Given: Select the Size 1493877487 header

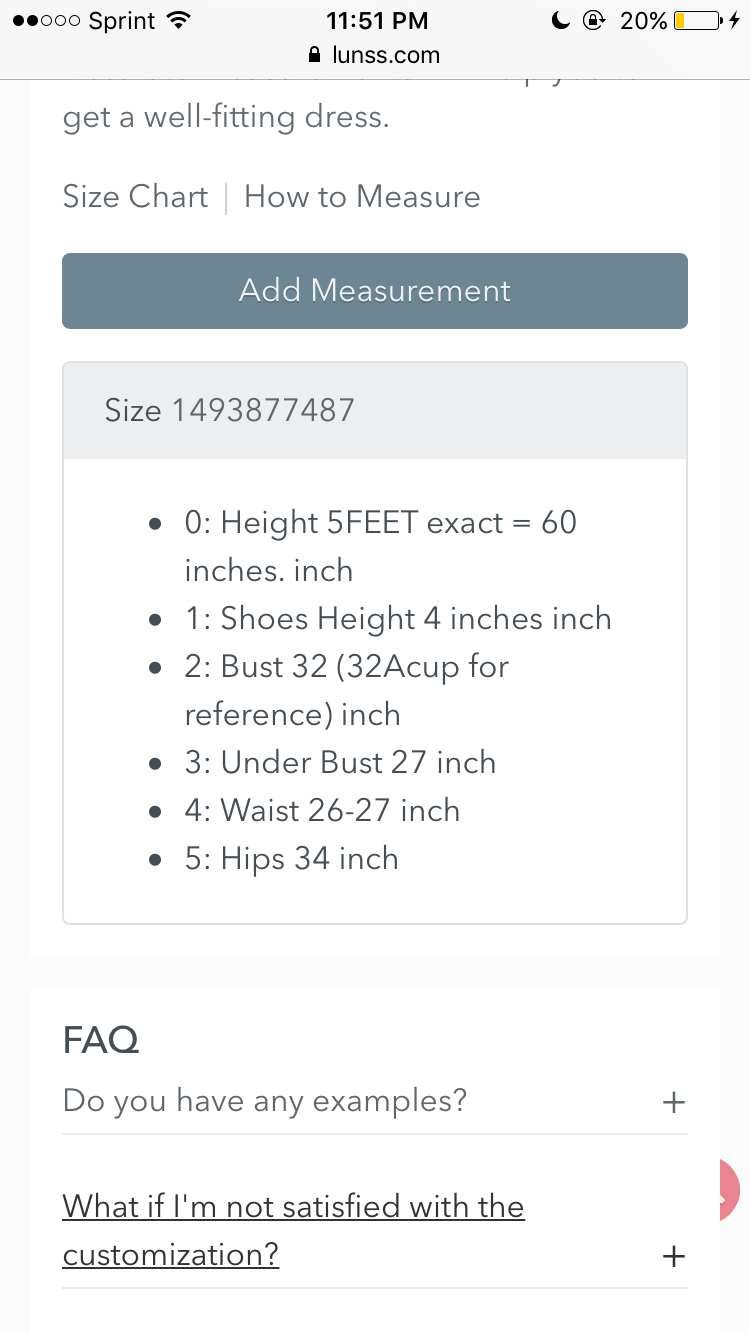Looking at the screenshot, I should pos(375,410).
